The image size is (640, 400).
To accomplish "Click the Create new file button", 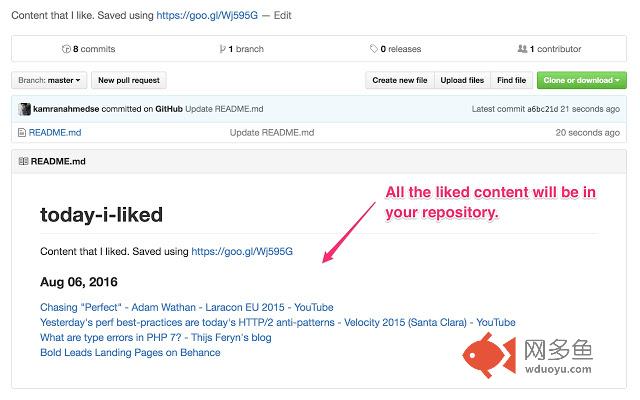I will (400, 80).
